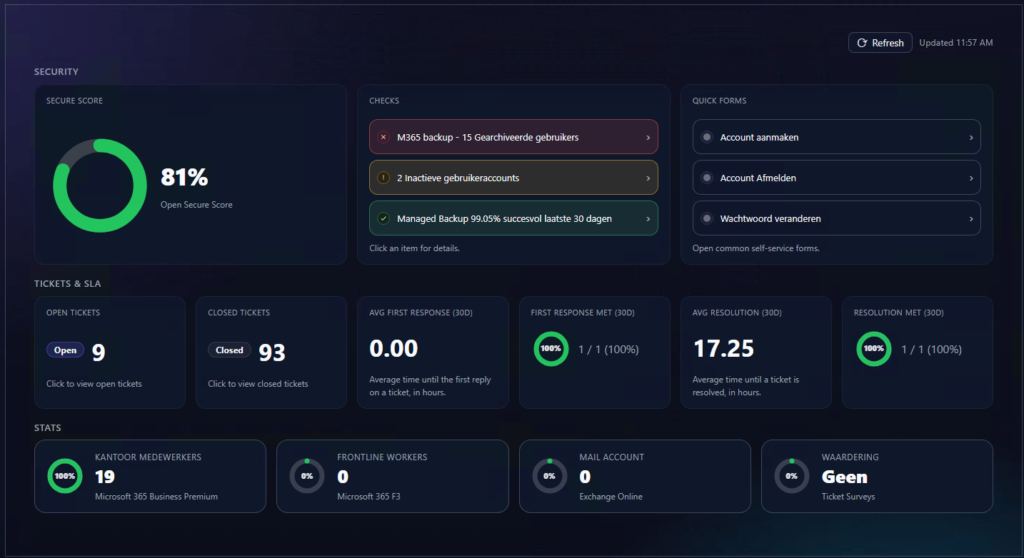Click the 'Click an item for details.' hint
Screen dimensions: 1024x558
(414, 248)
